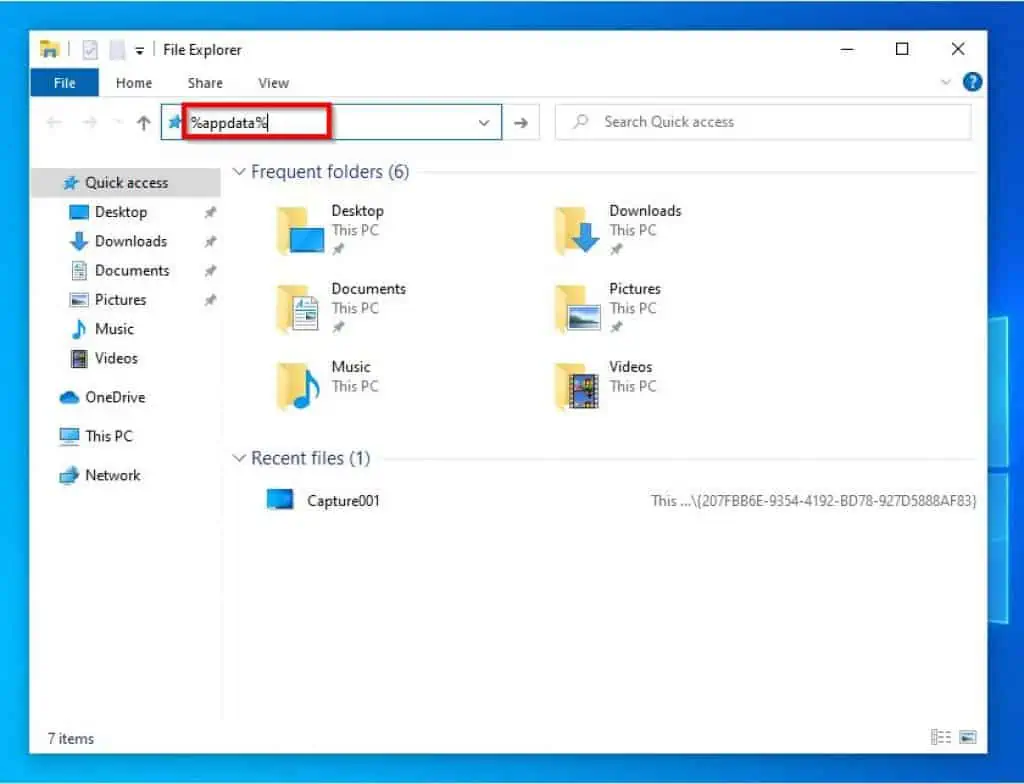This screenshot has height=784, width=1024.
Task: Click the pin icon beside sidebar Documents
Action: [x=210, y=271]
